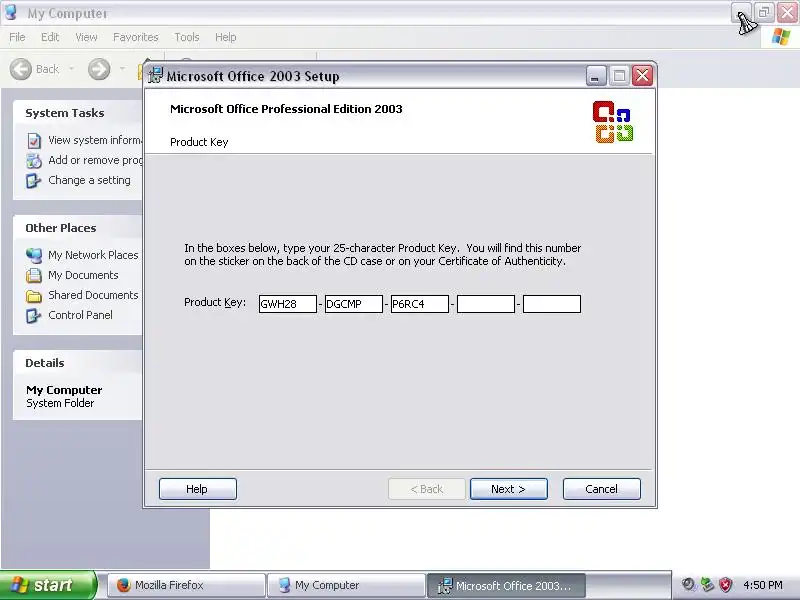Viewport: 800px width, 600px height.
Task: Open the Windows Start menu
Action: [x=48, y=585]
